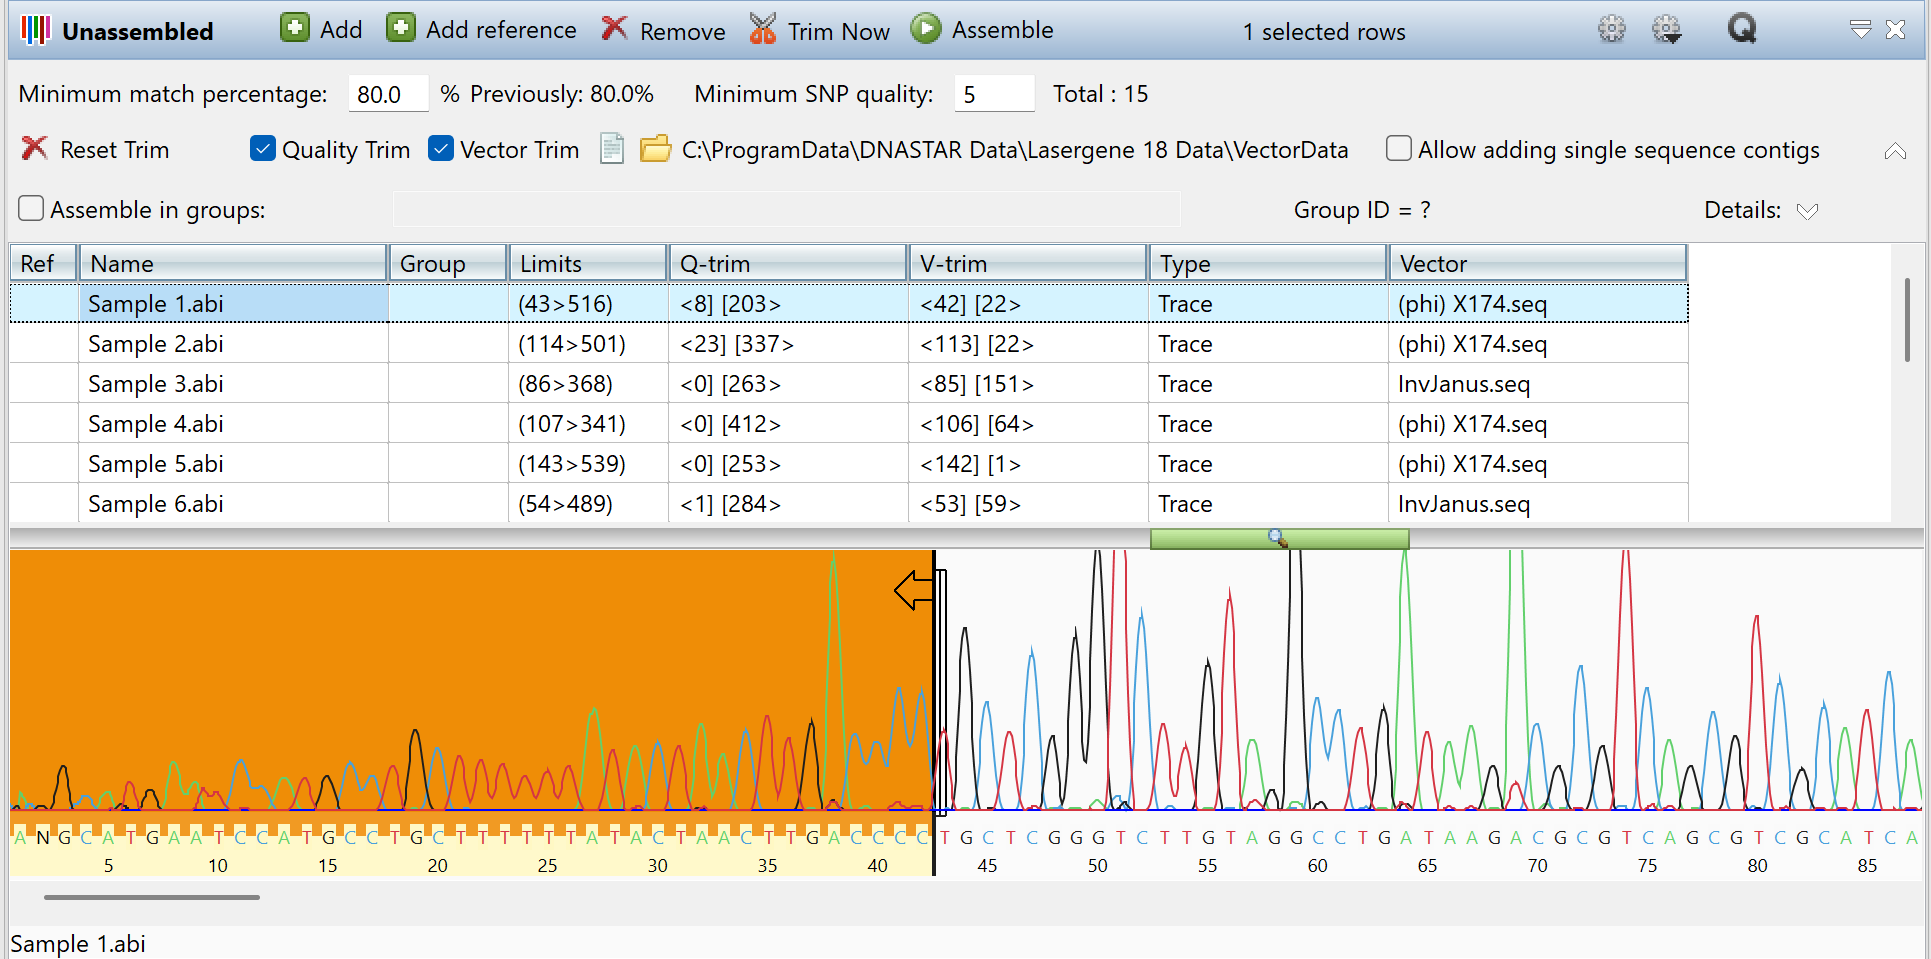Click the Reset Trim red X icon
The image size is (1931, 959).
33,148
